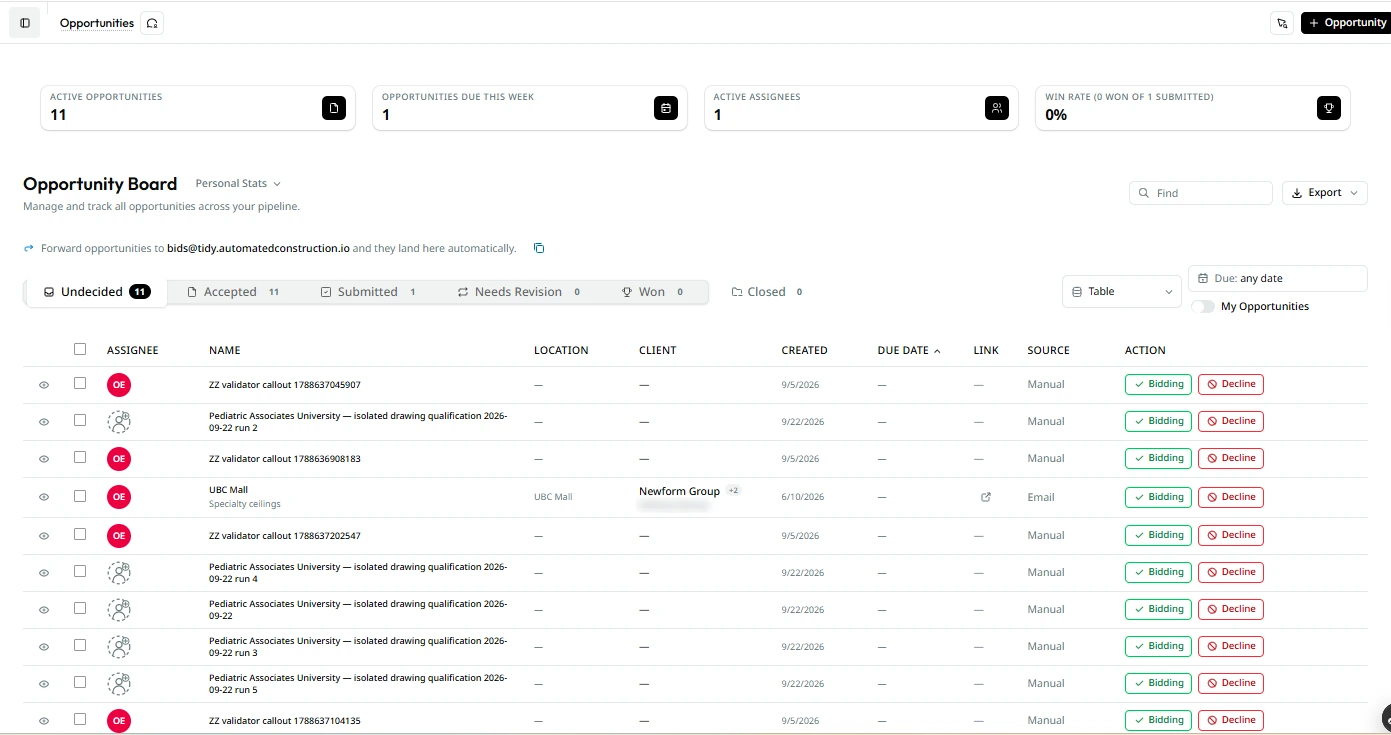Image resolution: width=1391 pixels, height=735 pixels.
Task: Show the Closed opportunities tab
Action: coord(767,292)
